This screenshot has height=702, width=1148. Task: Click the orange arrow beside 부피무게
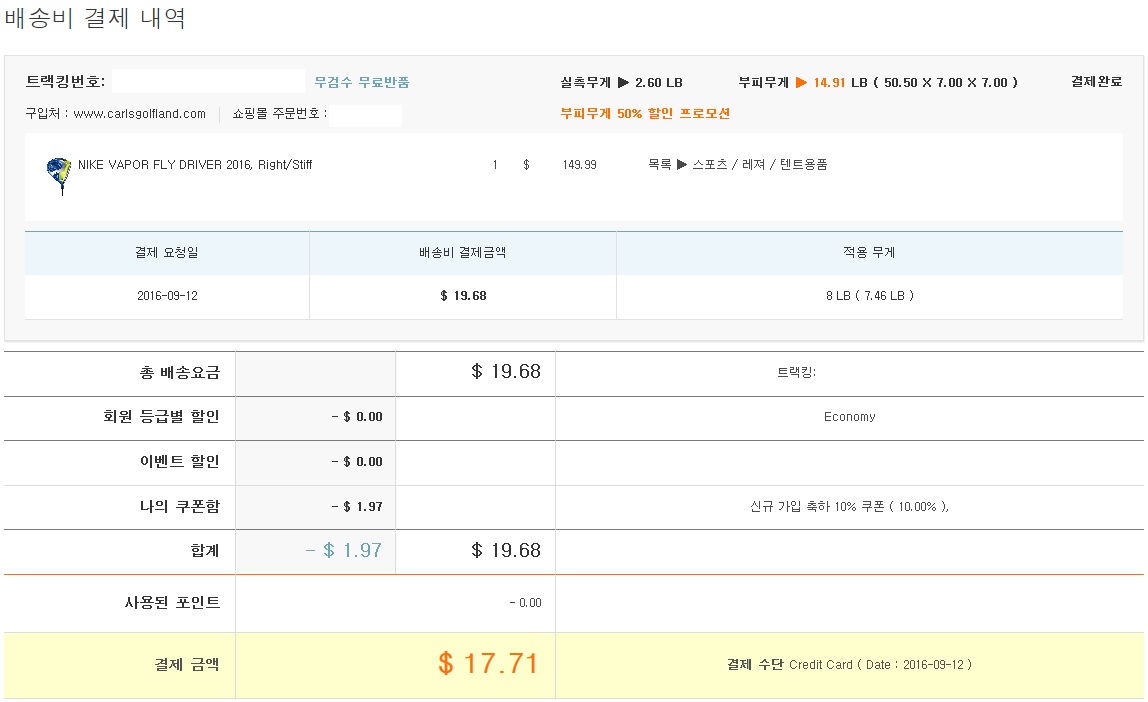click(x=801, y=83)
